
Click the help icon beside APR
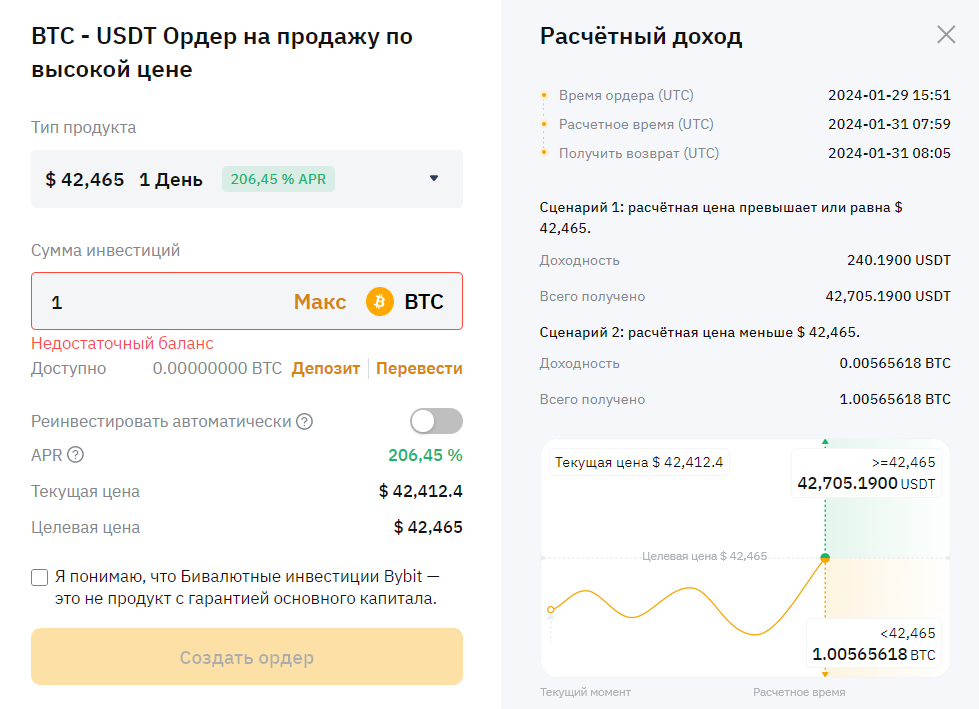click(x=75, y=456)
